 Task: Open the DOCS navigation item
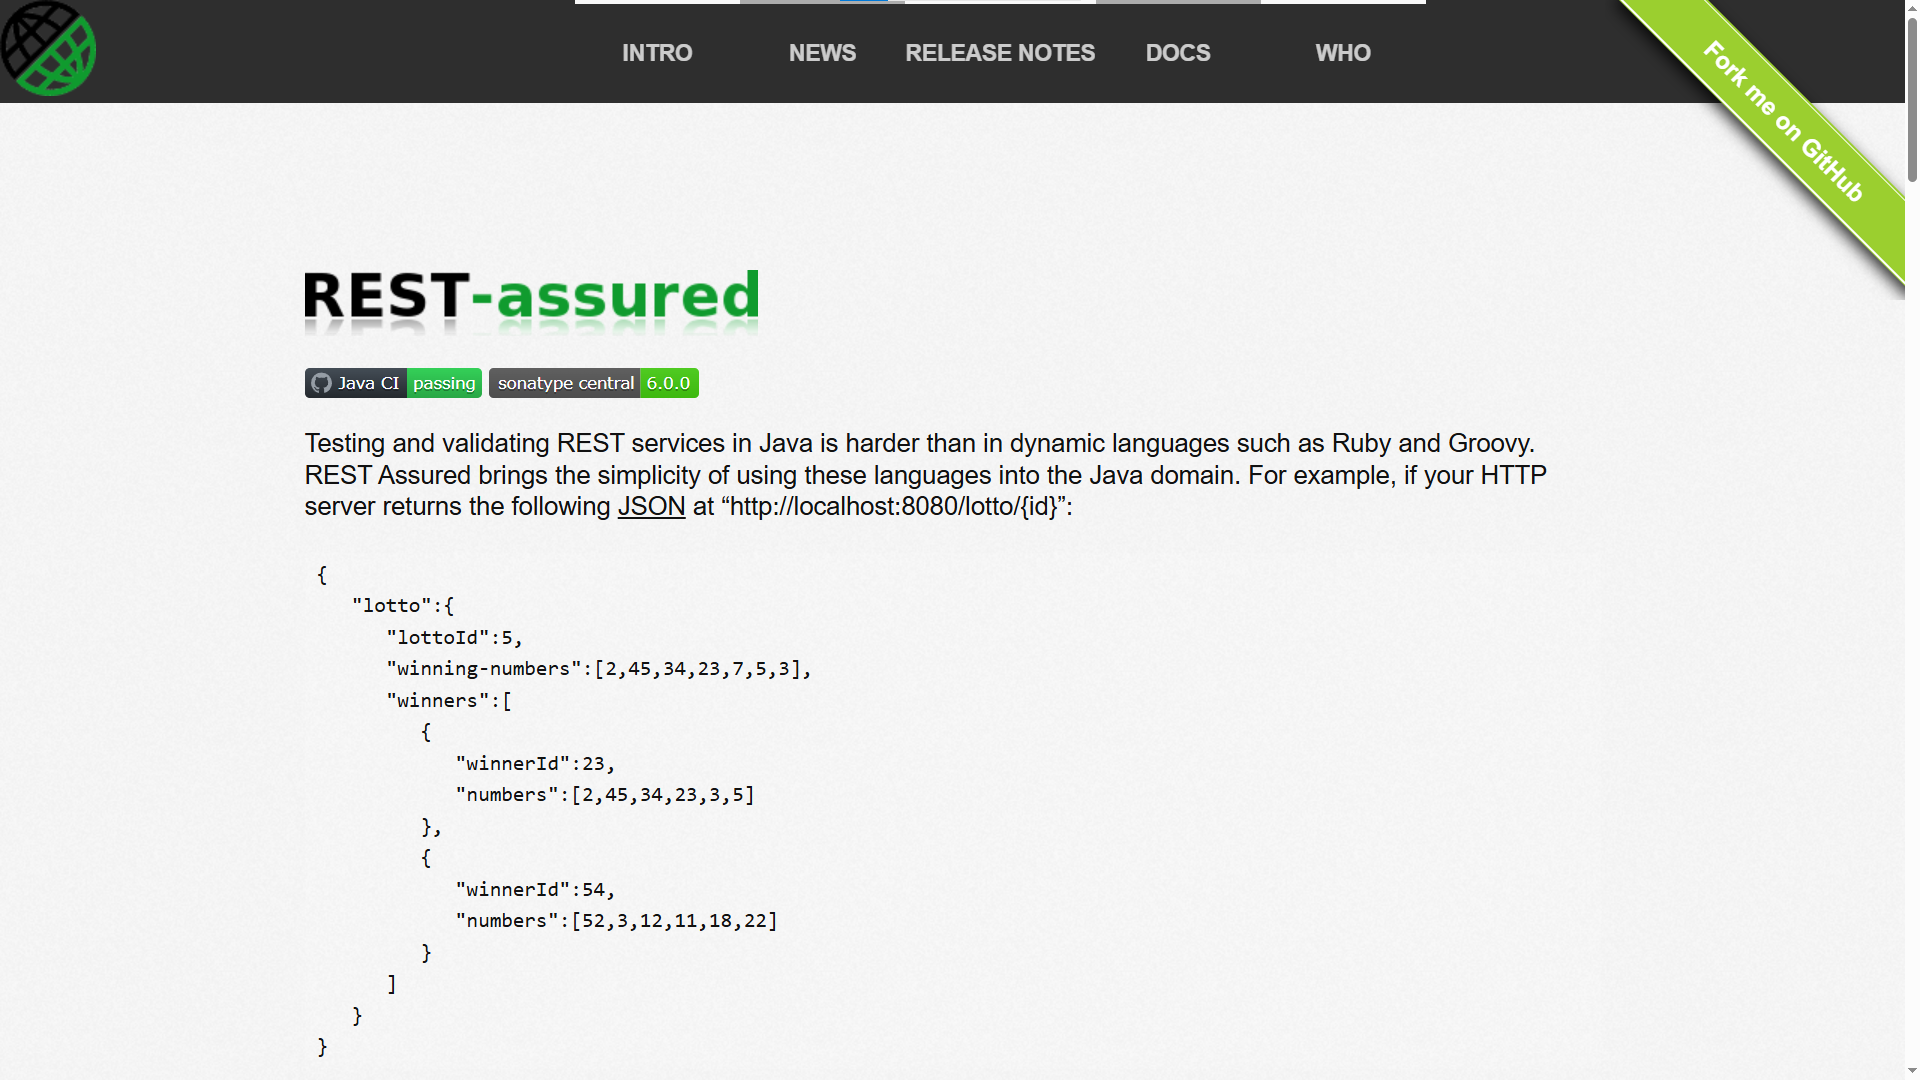(1178, 53)
